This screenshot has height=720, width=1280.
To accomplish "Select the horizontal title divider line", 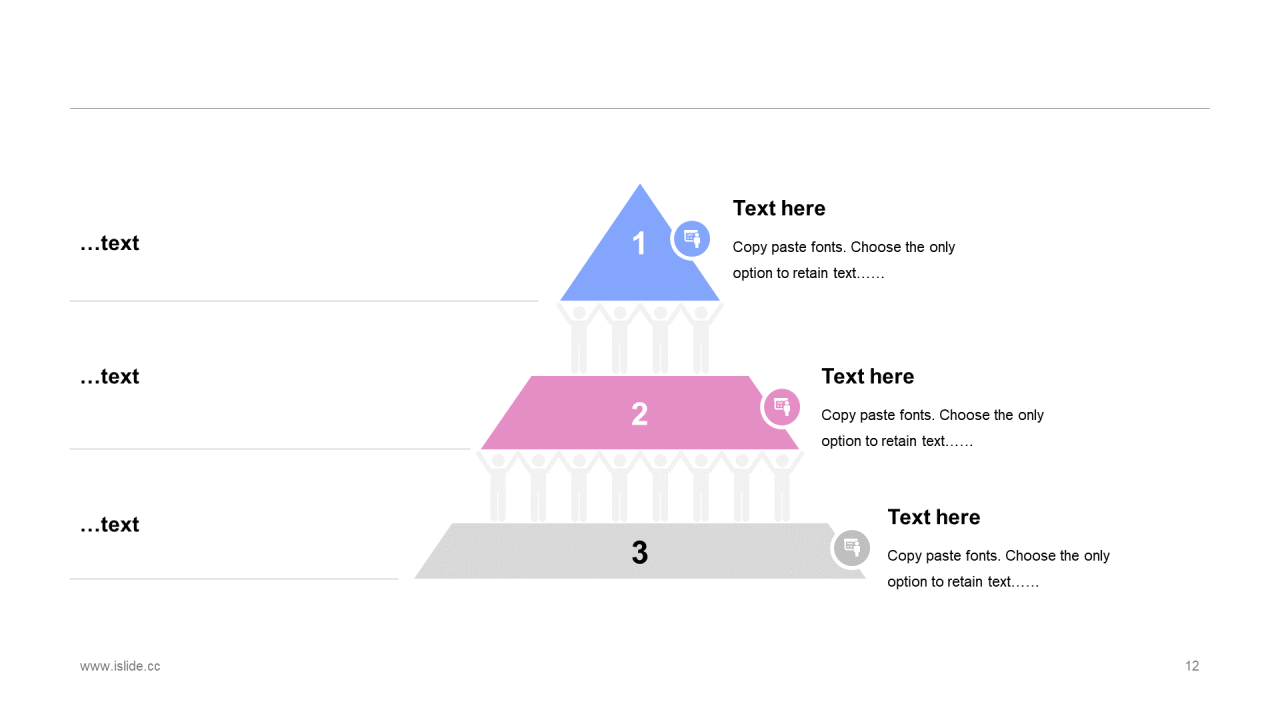I will pos(640,108).
